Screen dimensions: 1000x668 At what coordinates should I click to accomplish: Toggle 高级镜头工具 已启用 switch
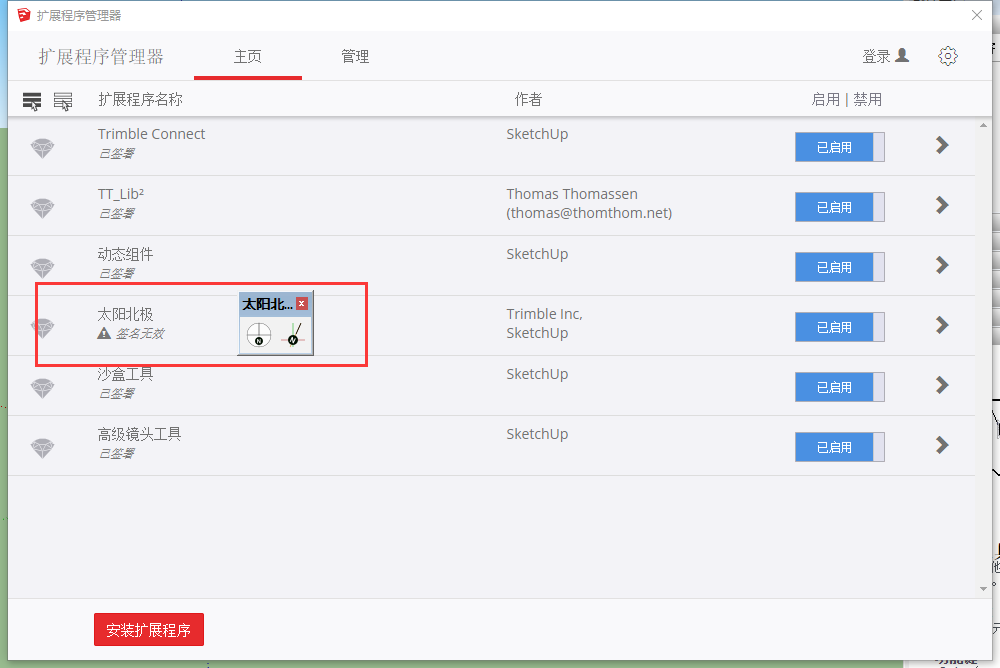coord(839,447)
